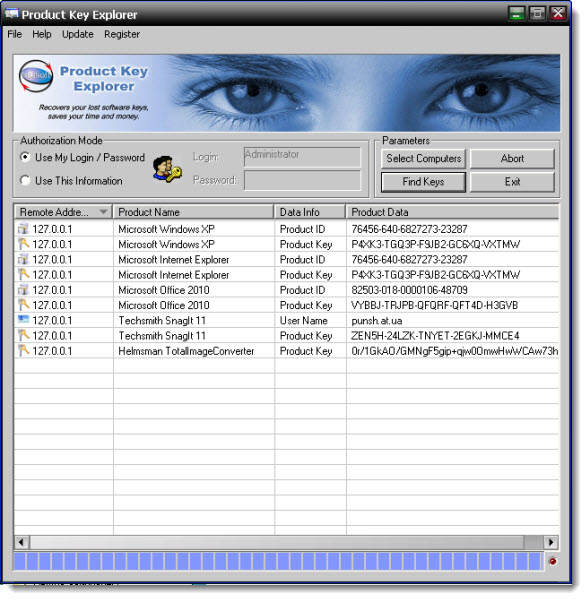This screenshot has height=600, width=587.
Task: Click the icon of Windows XP Product ID row
Action: pyautogui.click(x=23, y=229)
